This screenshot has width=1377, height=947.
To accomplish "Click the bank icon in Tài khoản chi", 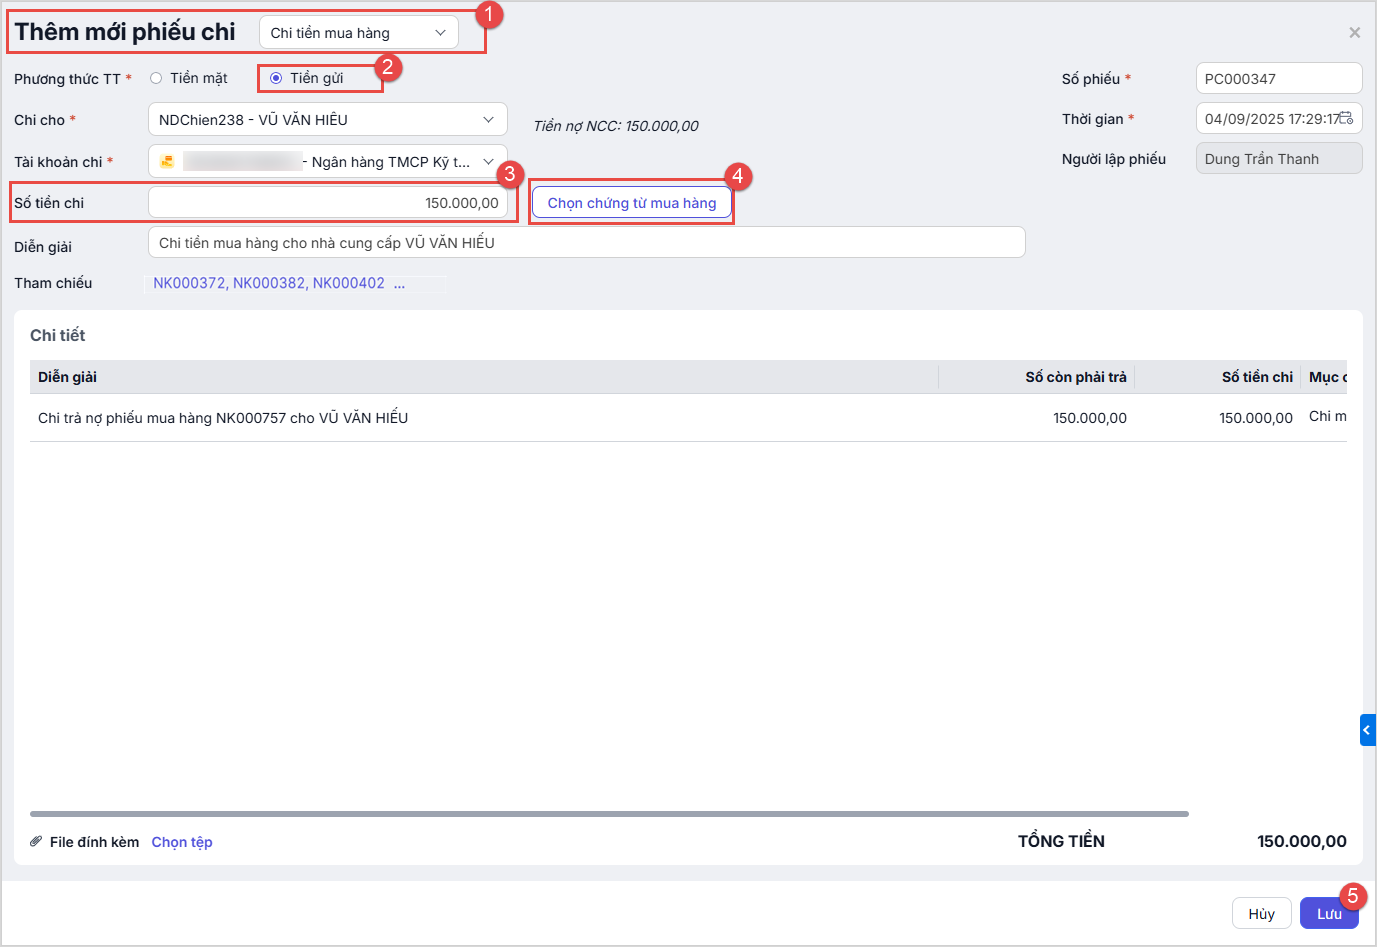I will [167, 161].
